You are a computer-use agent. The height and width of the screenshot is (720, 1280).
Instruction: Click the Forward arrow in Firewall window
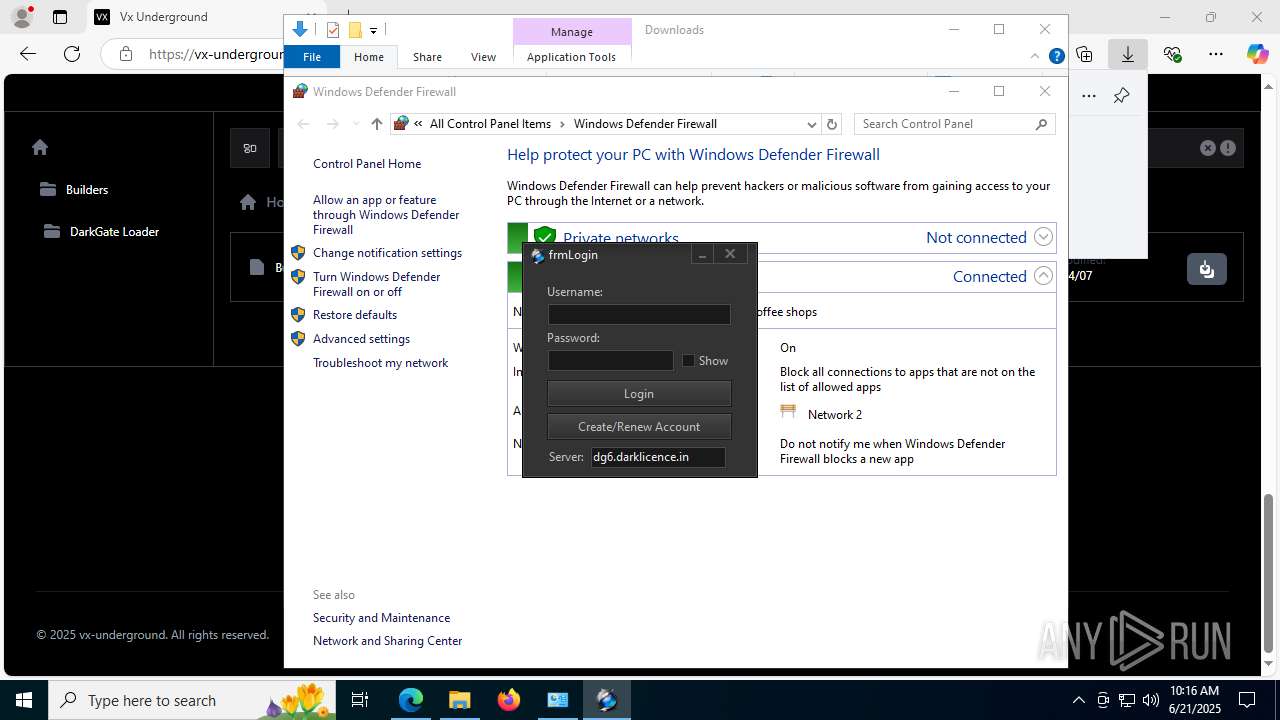pos(333,124)
